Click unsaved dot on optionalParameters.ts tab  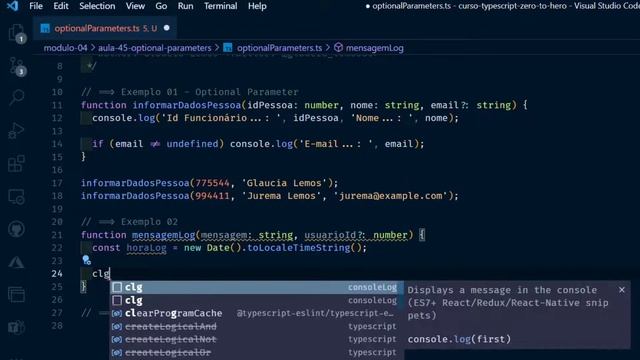(x=167, y=28)
